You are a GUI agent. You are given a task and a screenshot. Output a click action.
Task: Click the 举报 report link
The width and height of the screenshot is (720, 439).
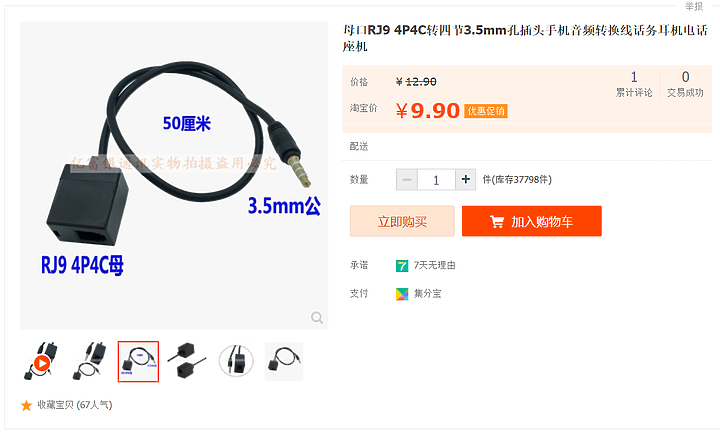coord(694,6)
